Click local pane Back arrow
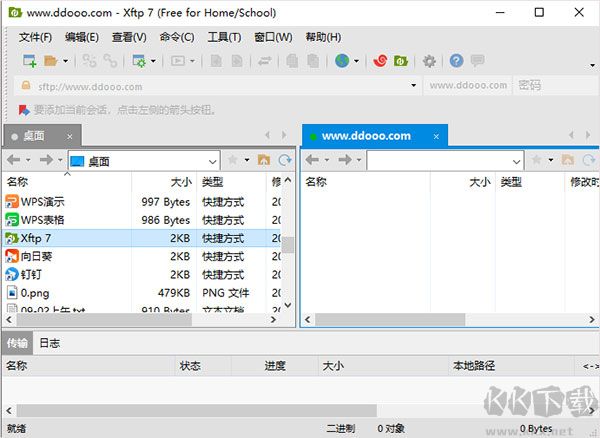Screen dimensions: 600x438 [x=13, y=160]
